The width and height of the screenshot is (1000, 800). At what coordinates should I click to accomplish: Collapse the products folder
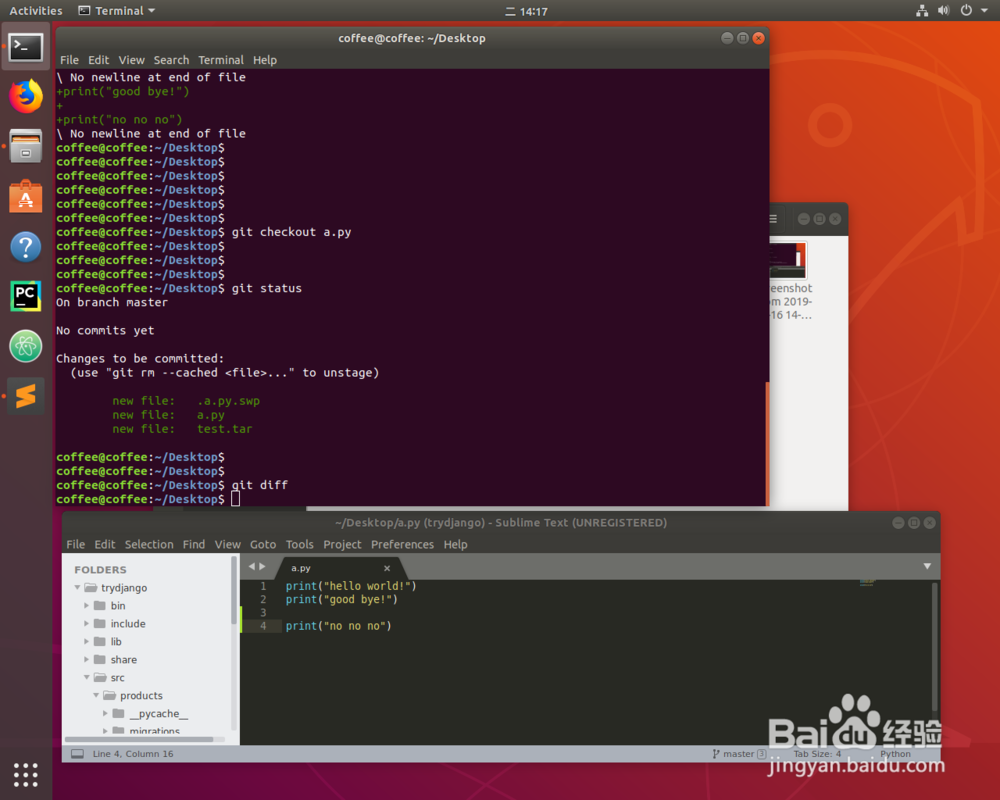coord(96,695)
